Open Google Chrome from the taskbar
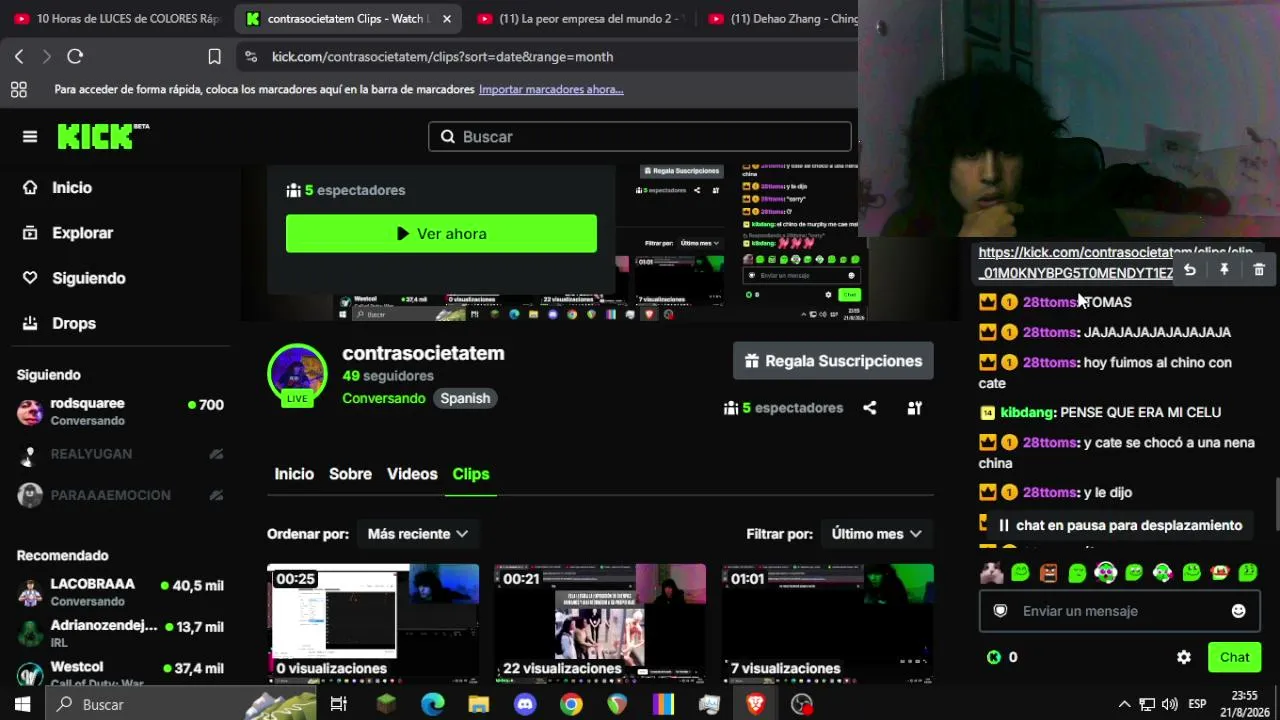 (571, 705)
